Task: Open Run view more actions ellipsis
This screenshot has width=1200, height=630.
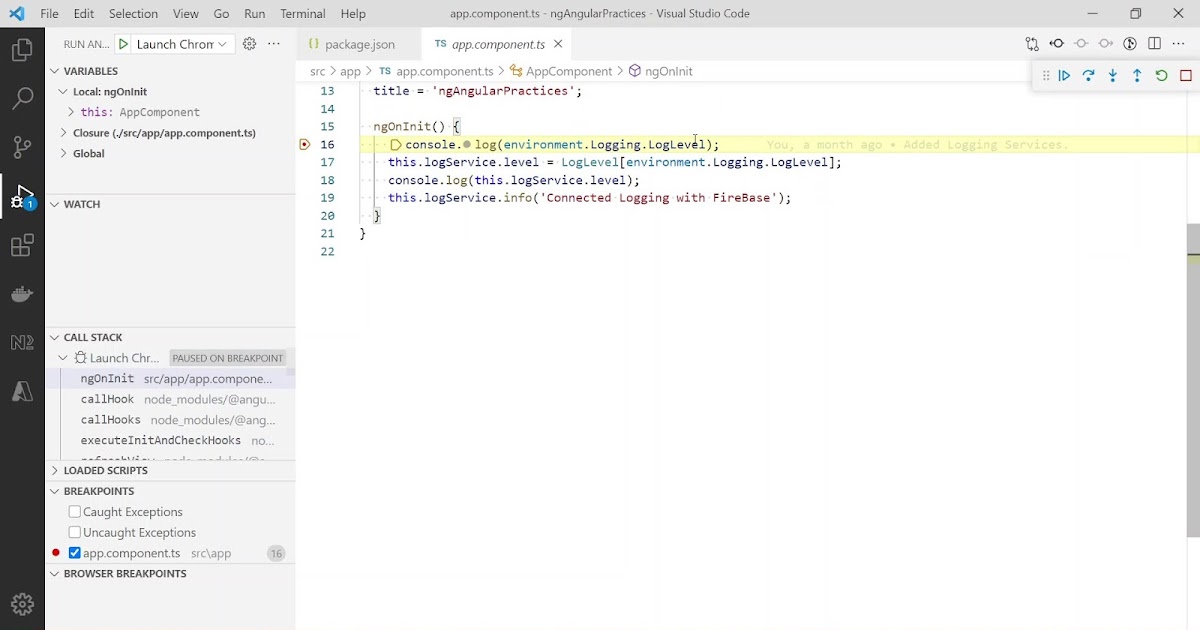Action: click(x=274, y=44)
